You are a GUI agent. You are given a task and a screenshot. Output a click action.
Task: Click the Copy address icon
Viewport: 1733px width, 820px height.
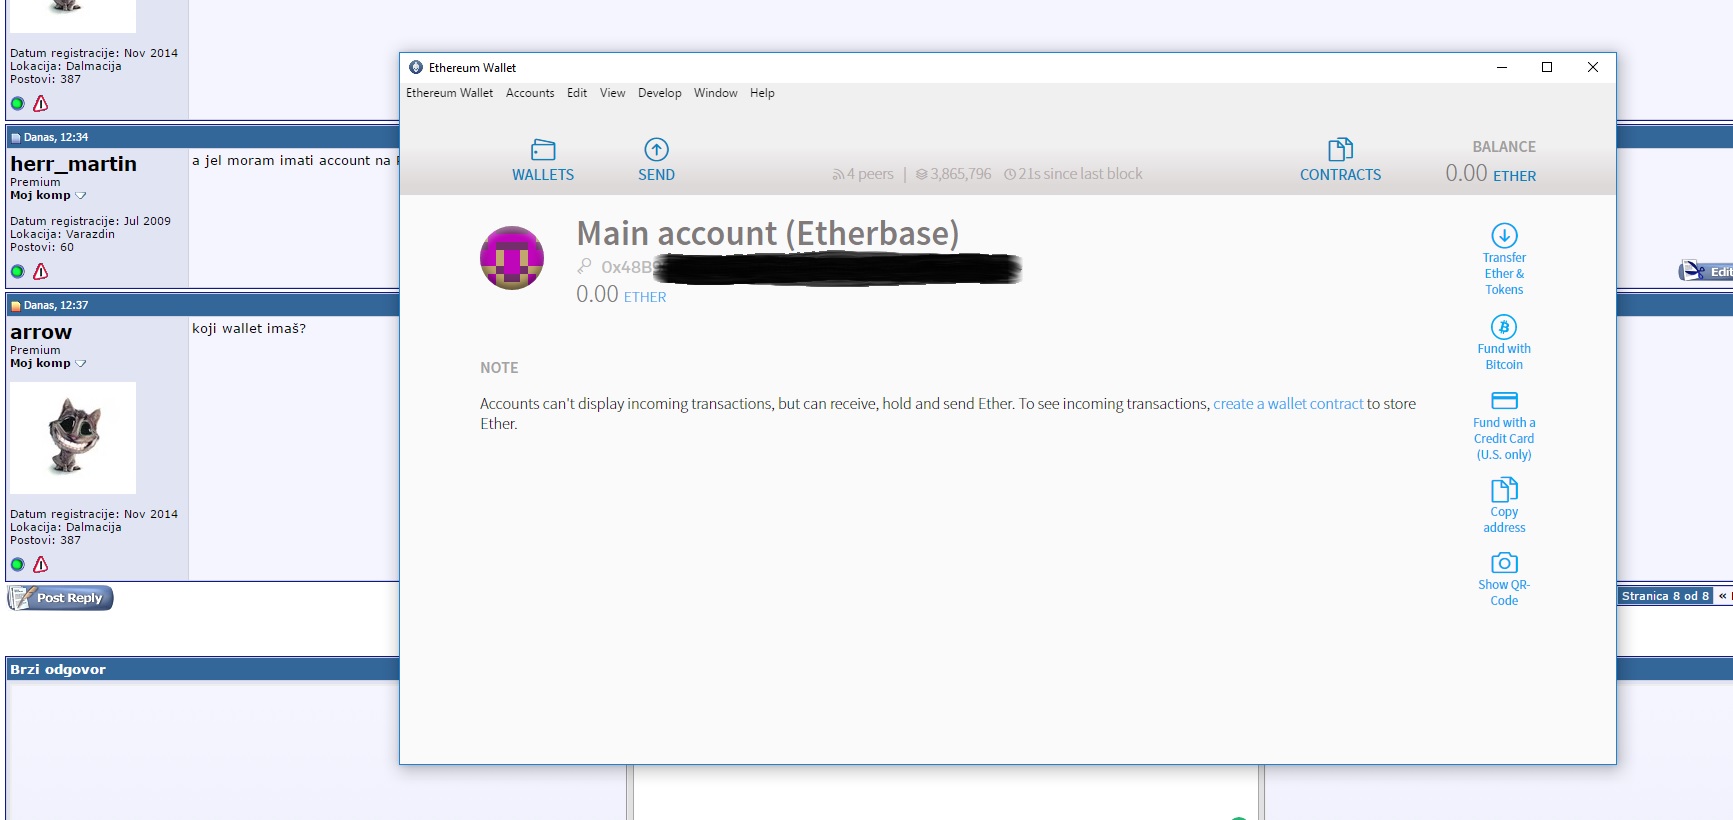click(1504, 490)
